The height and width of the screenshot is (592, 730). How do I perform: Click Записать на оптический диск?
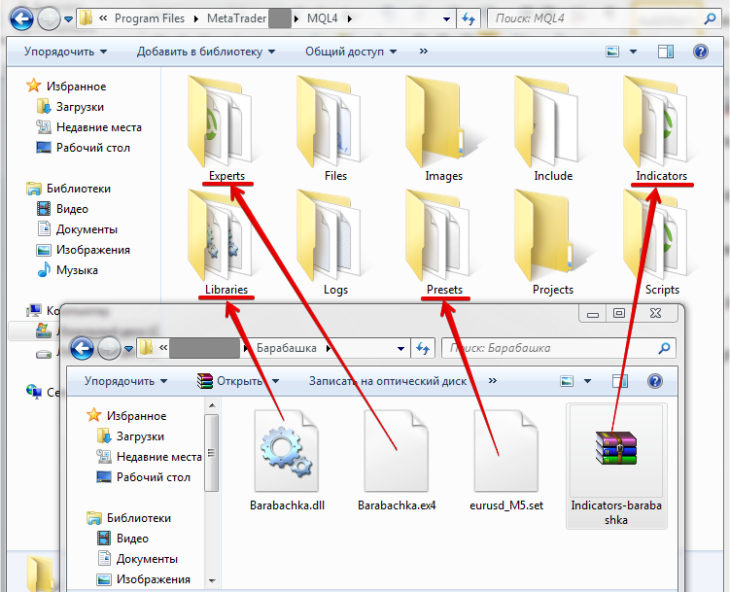coord(387,381)
